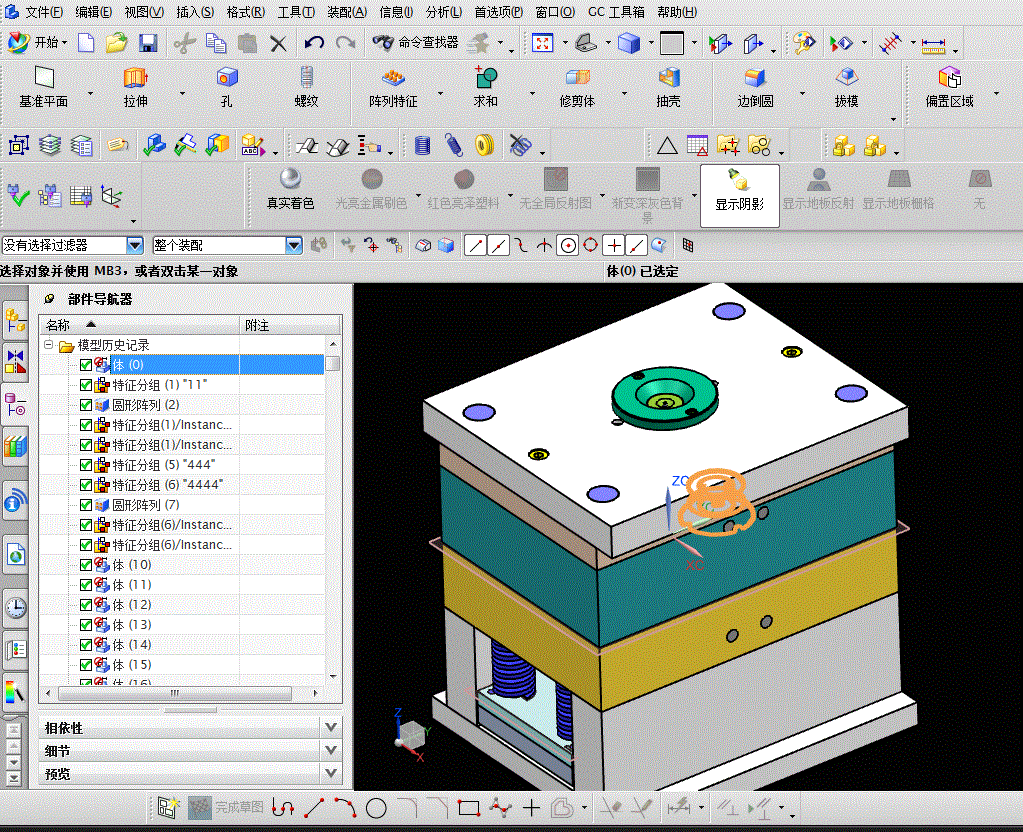Screen dimensions: 1023x832
Task: Click the navigator horizontal scrollbar
Action: pyautogui.click(x=175, y=693)
